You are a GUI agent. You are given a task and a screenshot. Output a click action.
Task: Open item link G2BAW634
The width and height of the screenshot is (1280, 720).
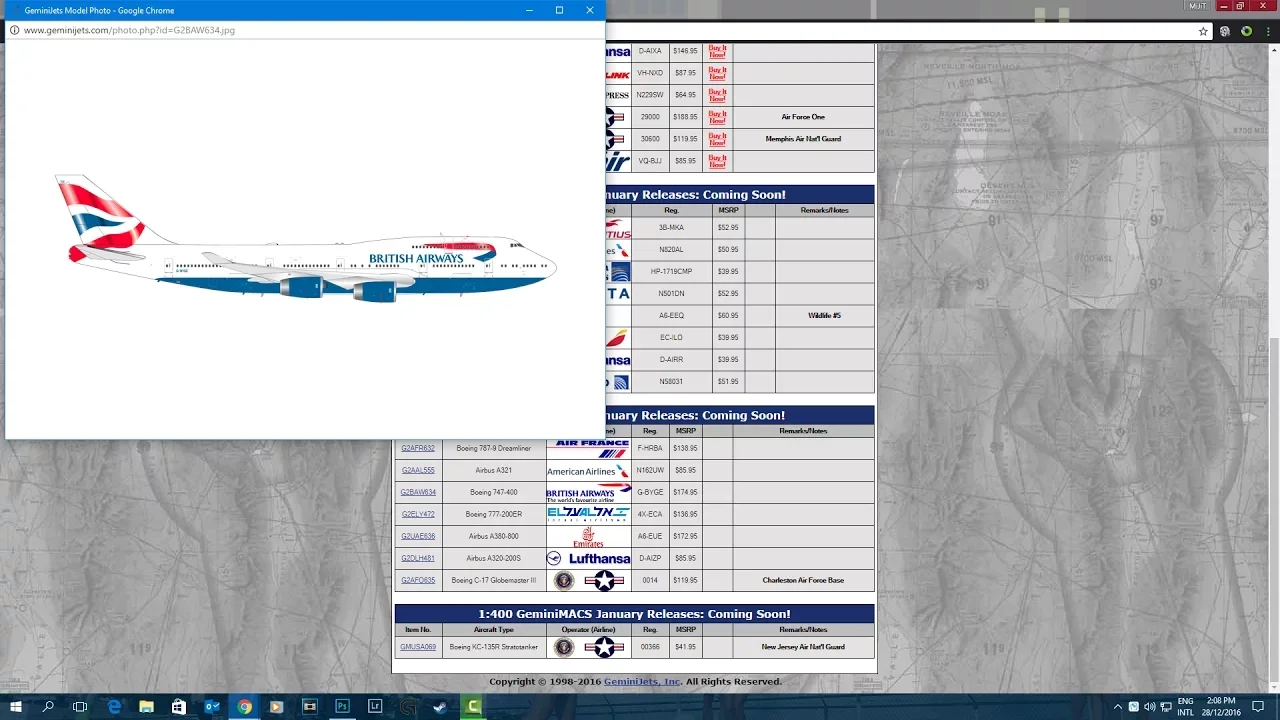click(418, 492)
